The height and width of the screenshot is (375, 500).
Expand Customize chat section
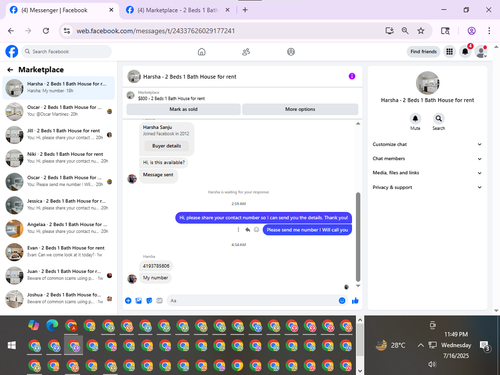(x=427, y=144)
